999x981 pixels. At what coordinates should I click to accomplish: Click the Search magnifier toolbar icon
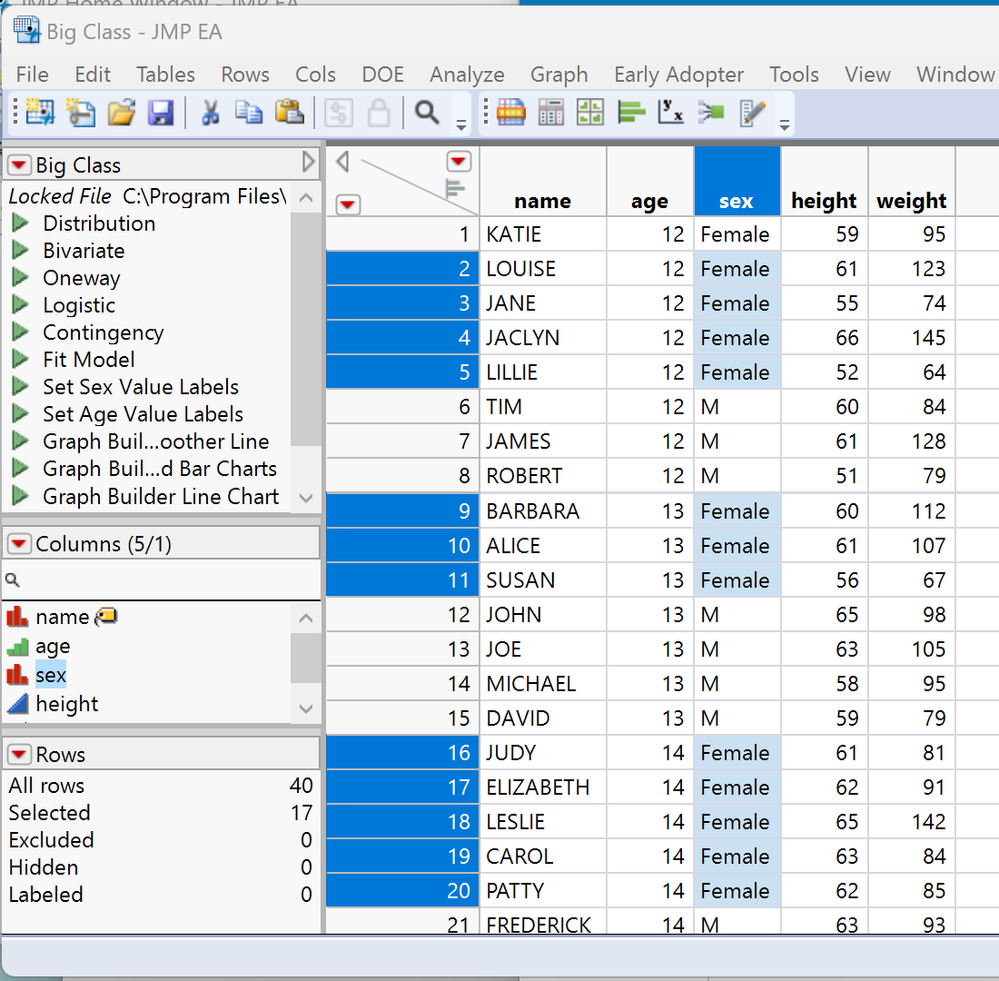tap(427, 113)
